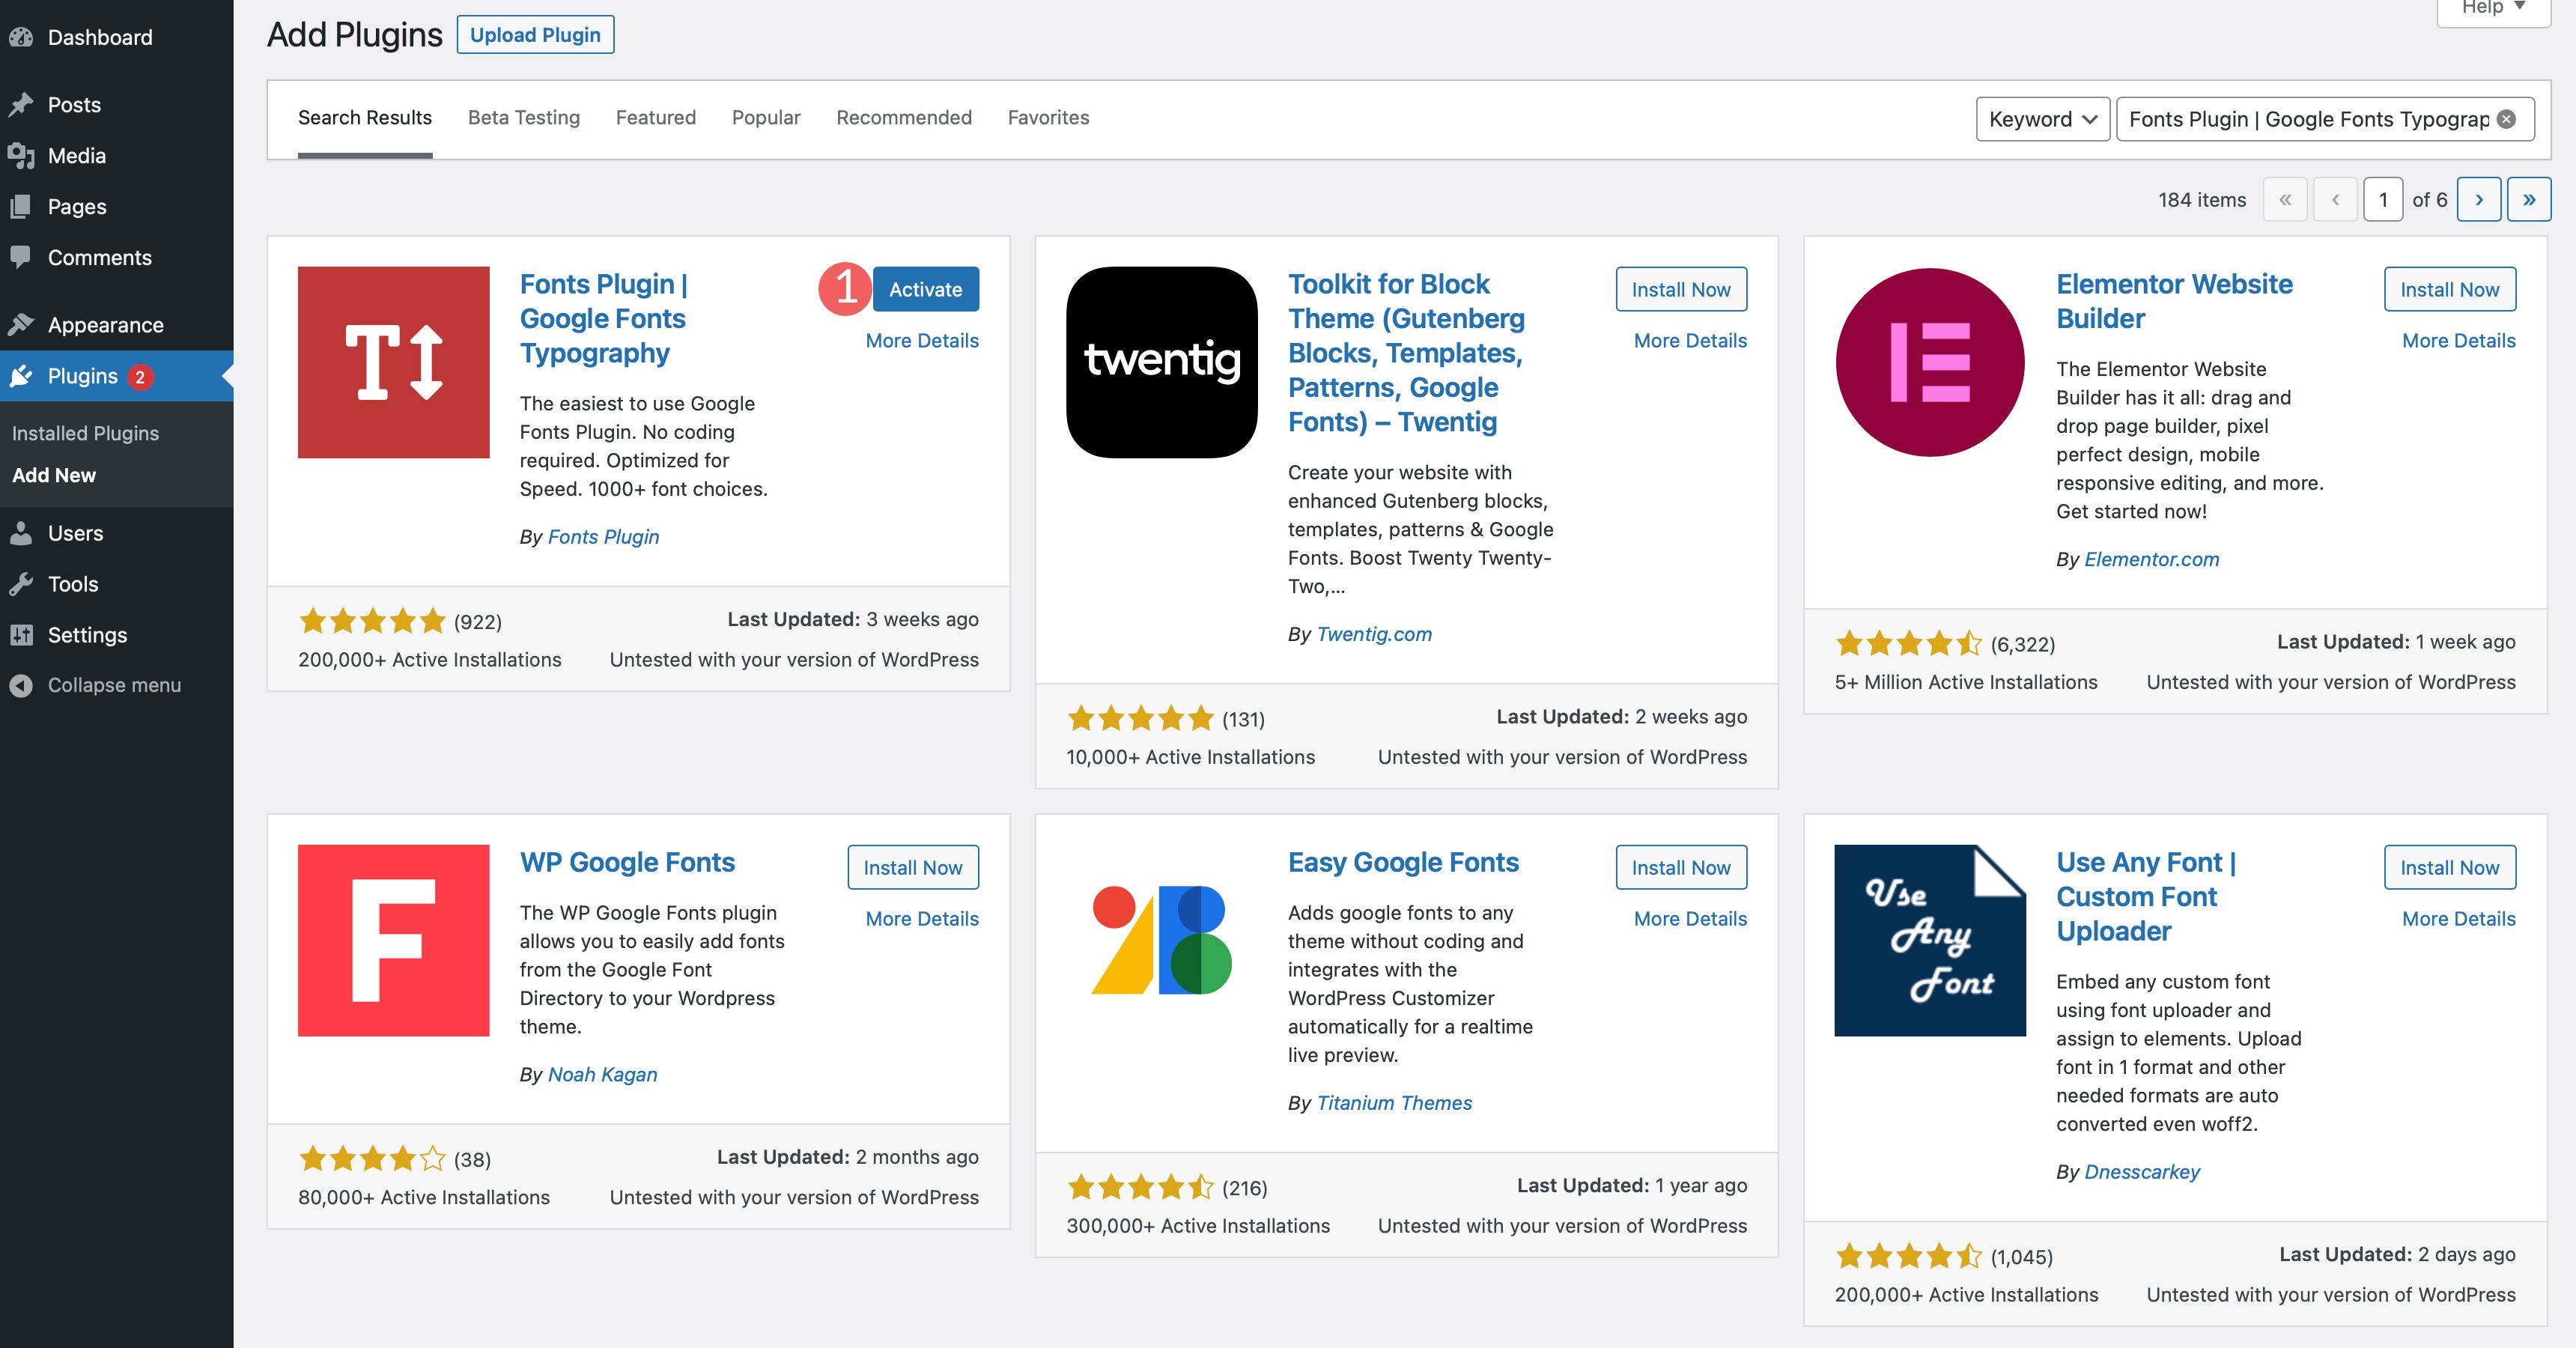Click the Media menu icon

coord(24,155)
